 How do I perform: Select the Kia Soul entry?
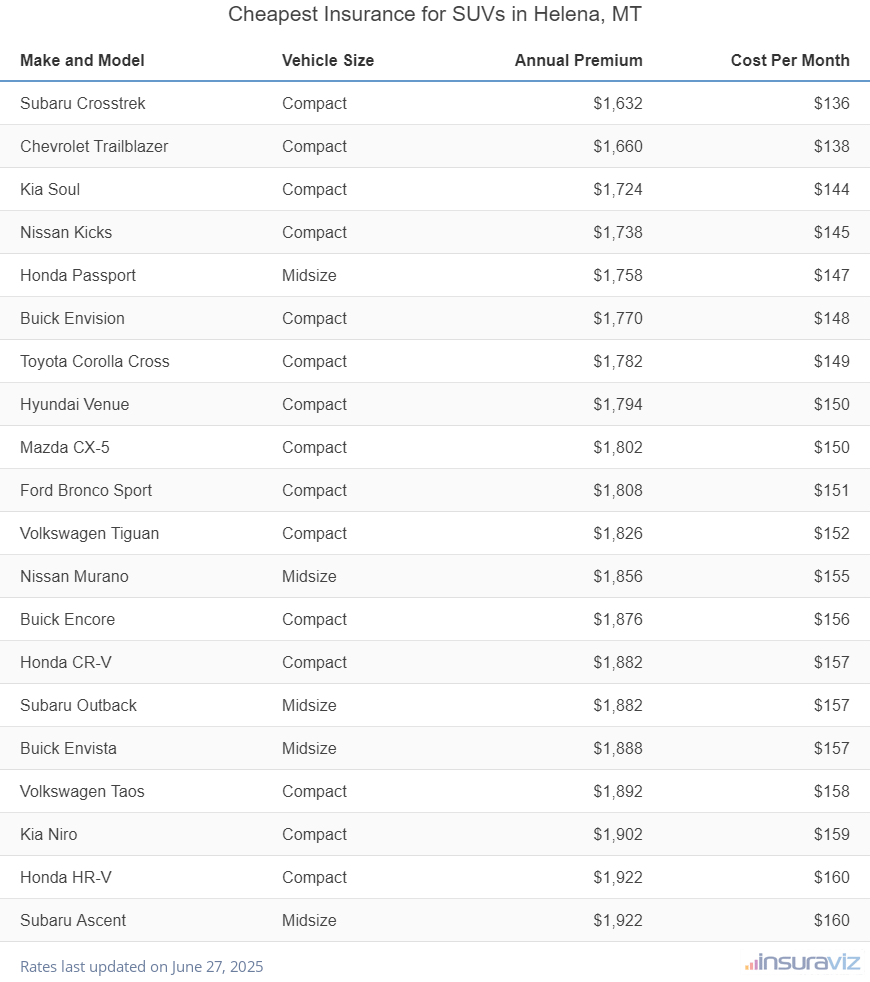(x=50, y=189)
